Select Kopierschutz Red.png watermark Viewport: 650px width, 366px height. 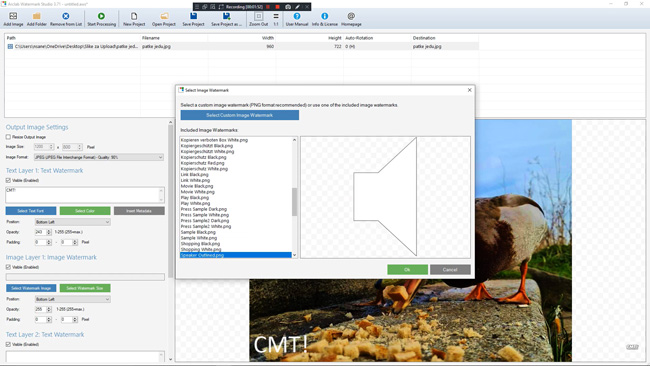(x=202, y=163)
